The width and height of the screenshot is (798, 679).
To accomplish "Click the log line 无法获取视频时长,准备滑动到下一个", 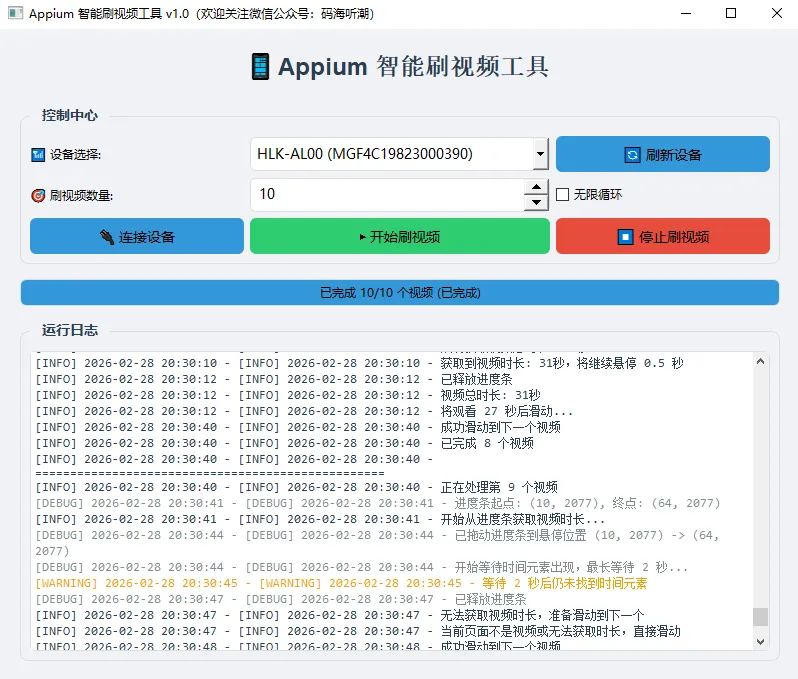I will click(340, 615).
